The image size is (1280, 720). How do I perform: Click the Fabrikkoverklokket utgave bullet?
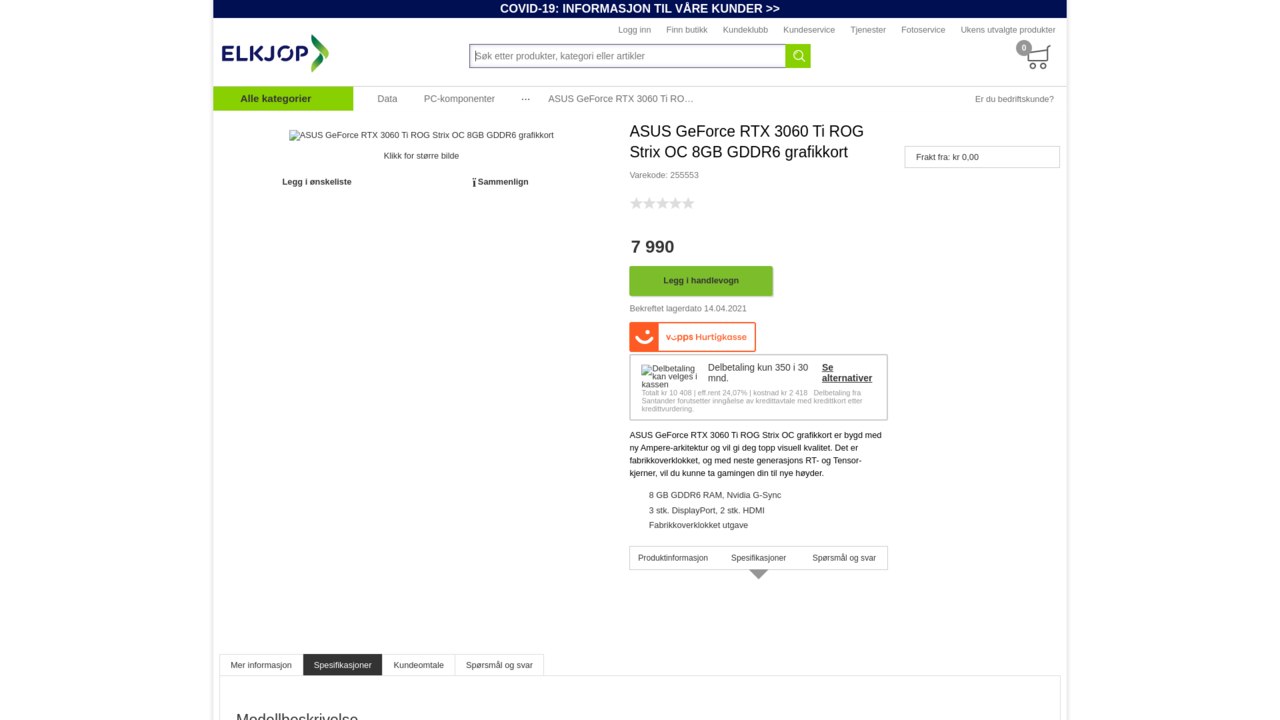[698, 525]
